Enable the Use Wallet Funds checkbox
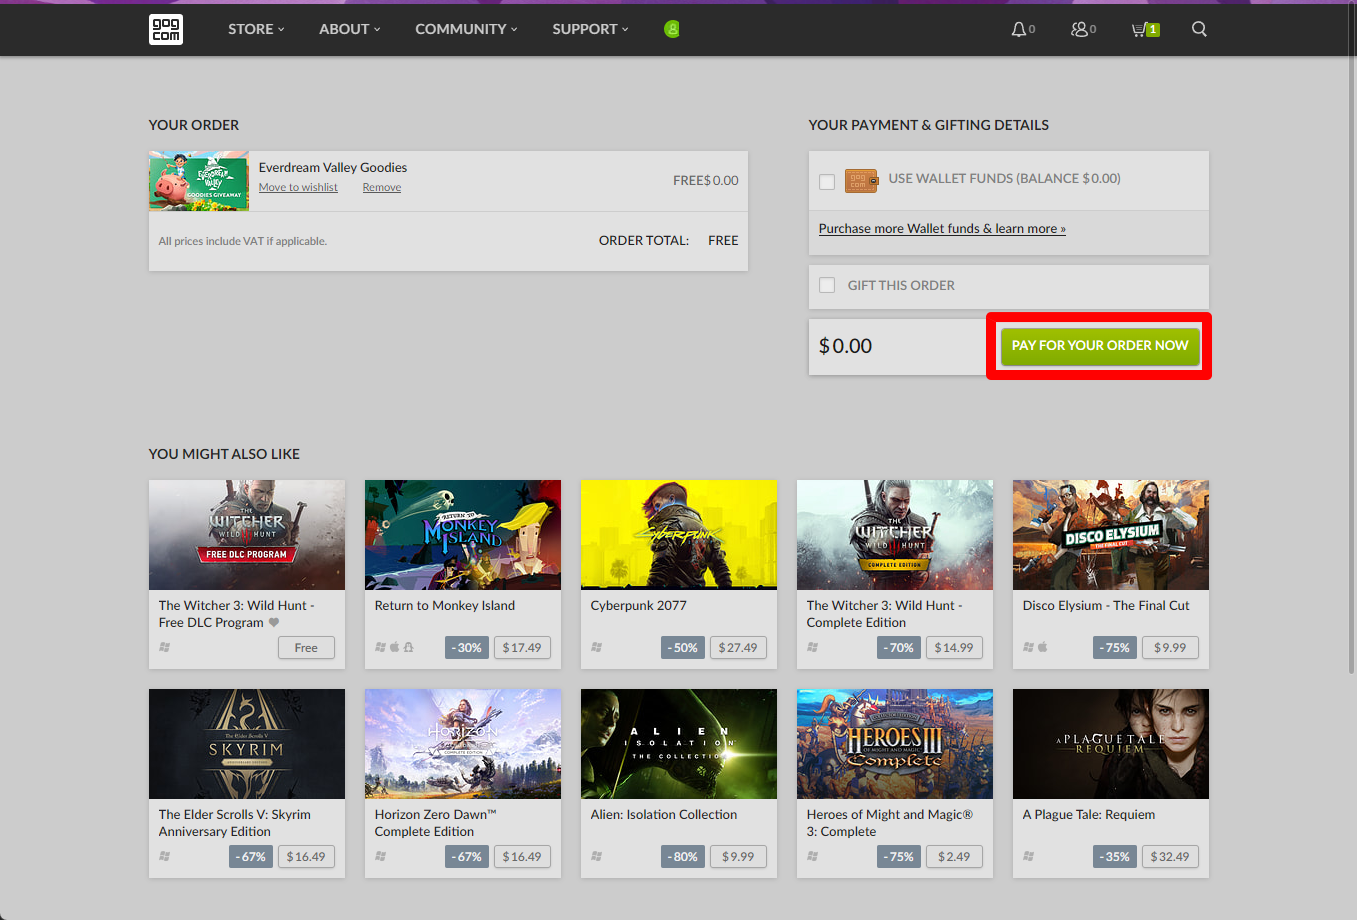The height and width of the screenshot is (920, 1357). (x=827, y=181)
